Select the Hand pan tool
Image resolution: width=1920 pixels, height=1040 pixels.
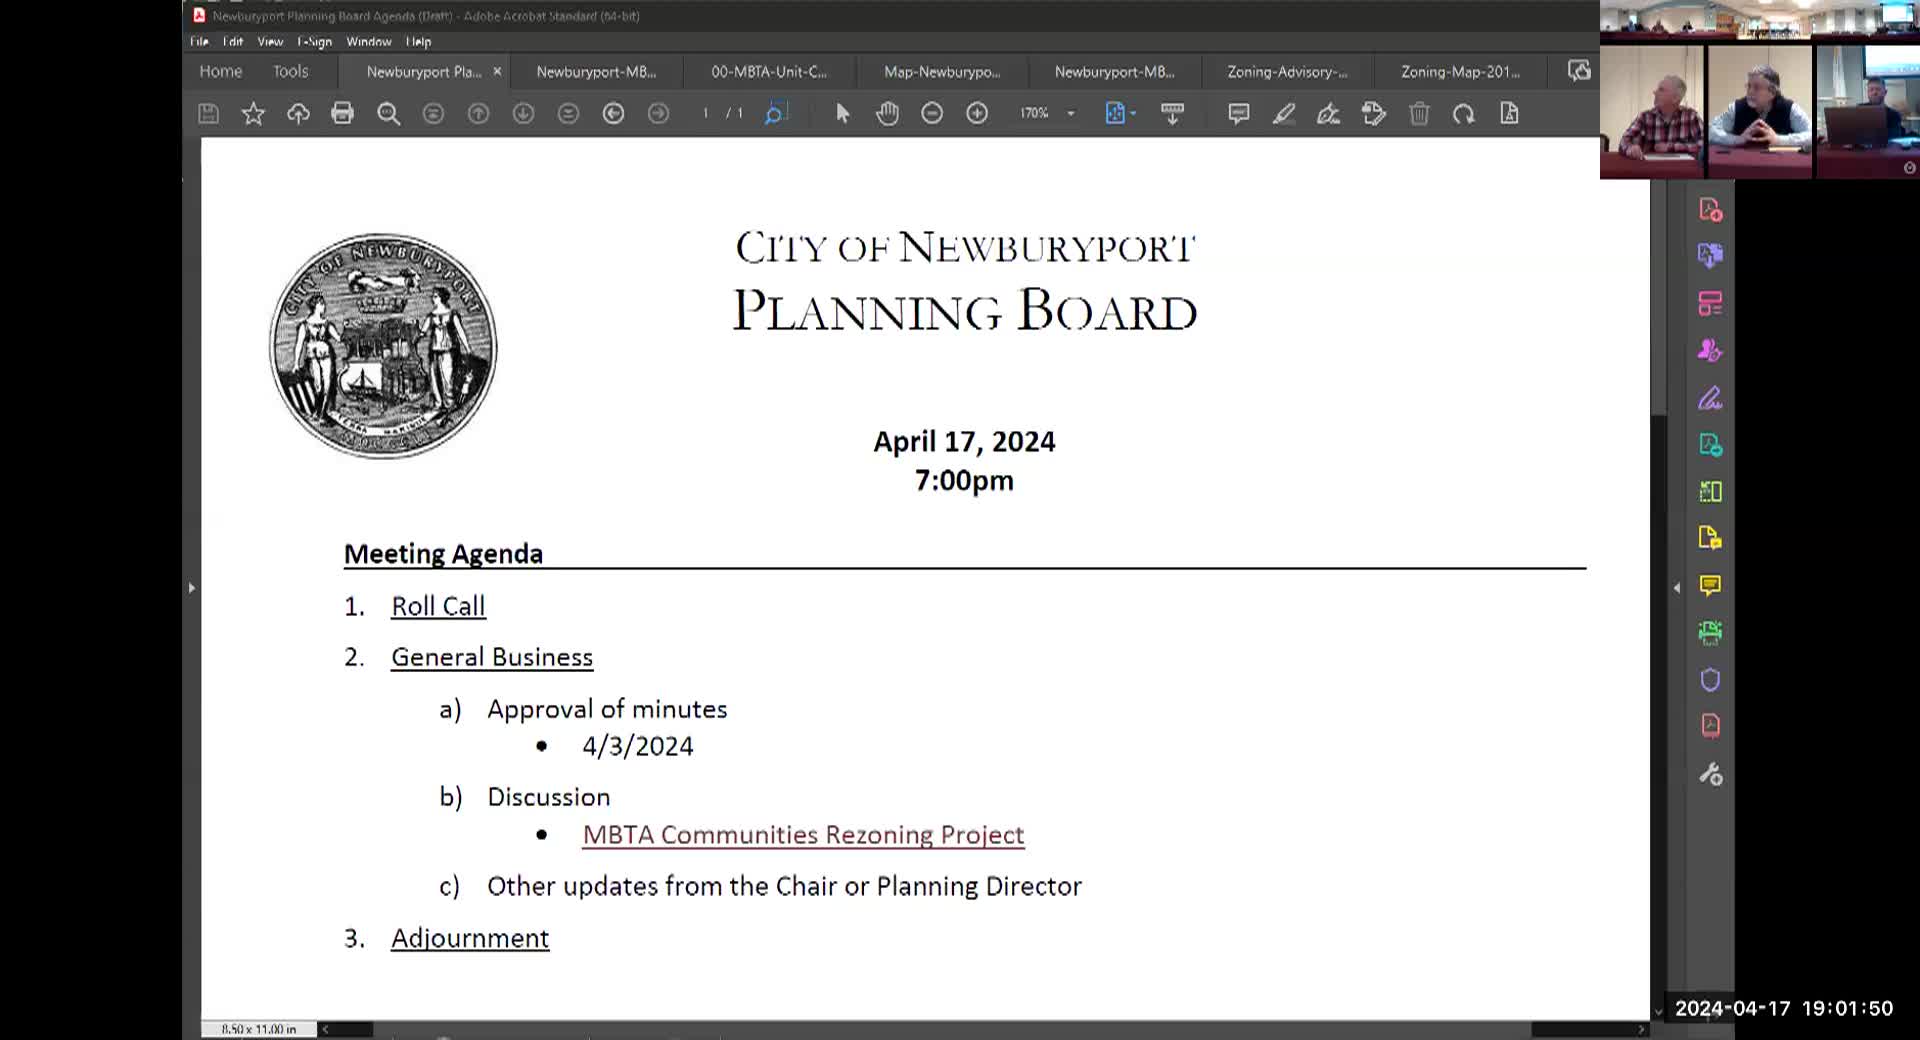pyautogui.click(x=887, y=114)
